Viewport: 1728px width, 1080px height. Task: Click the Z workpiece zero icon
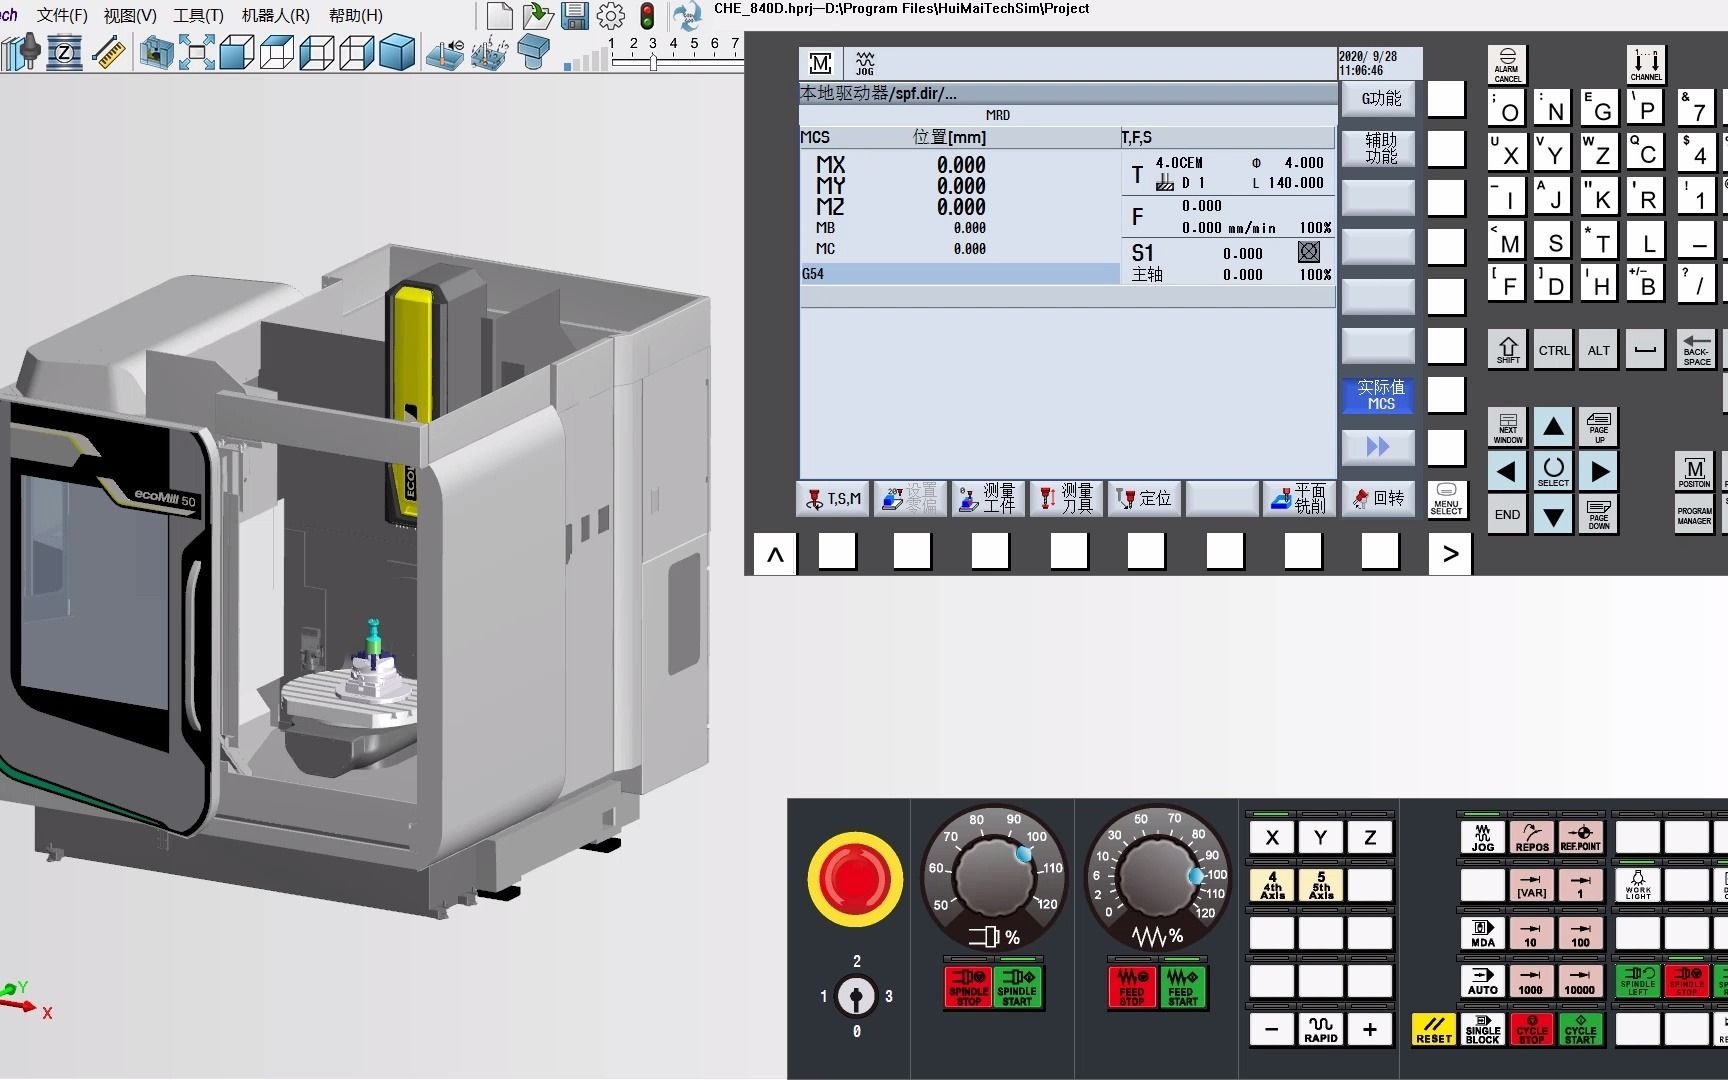click(65, 52)
